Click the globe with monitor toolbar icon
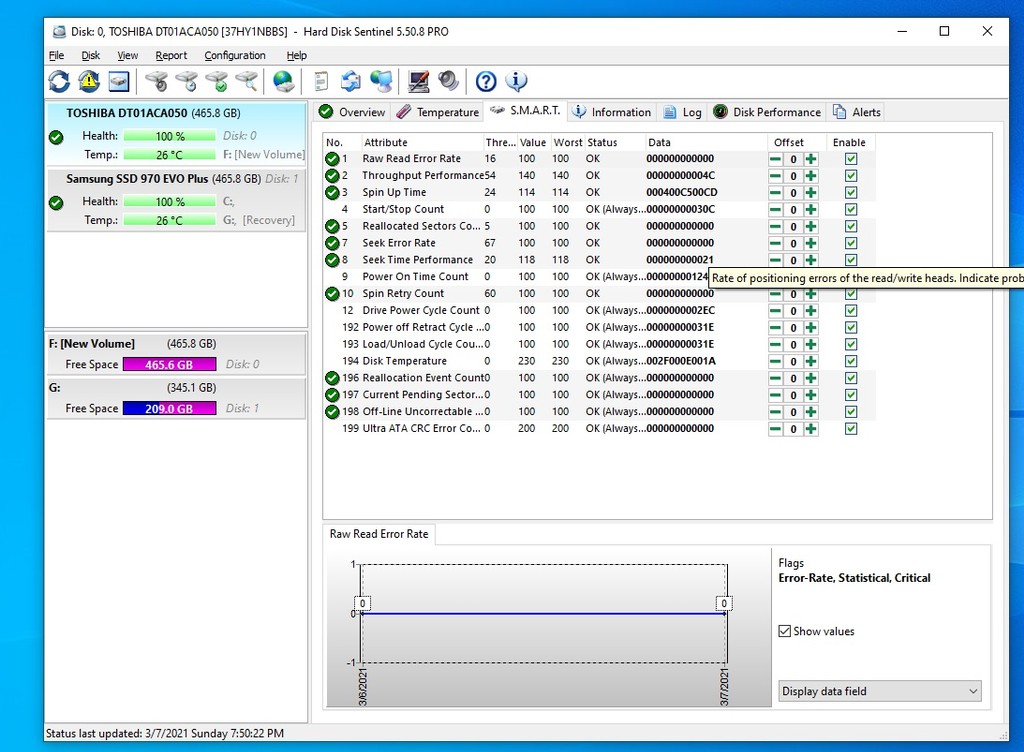The width and height of the screenshot is (1024, 752). click(381, 82)
